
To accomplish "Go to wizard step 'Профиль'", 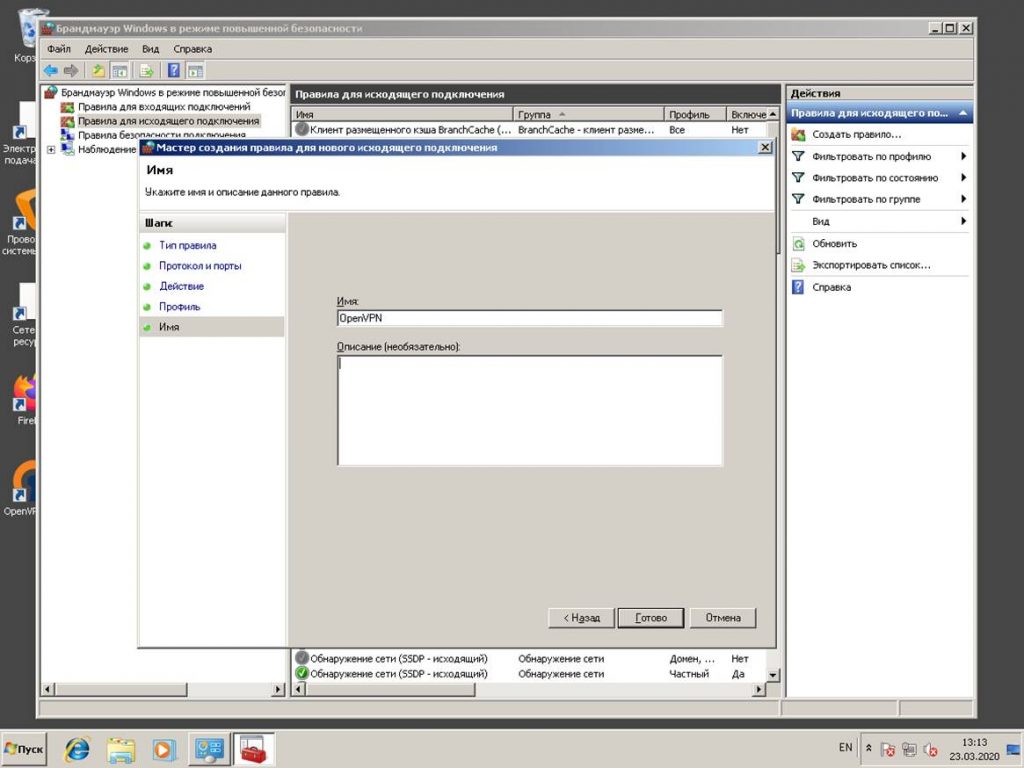I will click(180, 306).
